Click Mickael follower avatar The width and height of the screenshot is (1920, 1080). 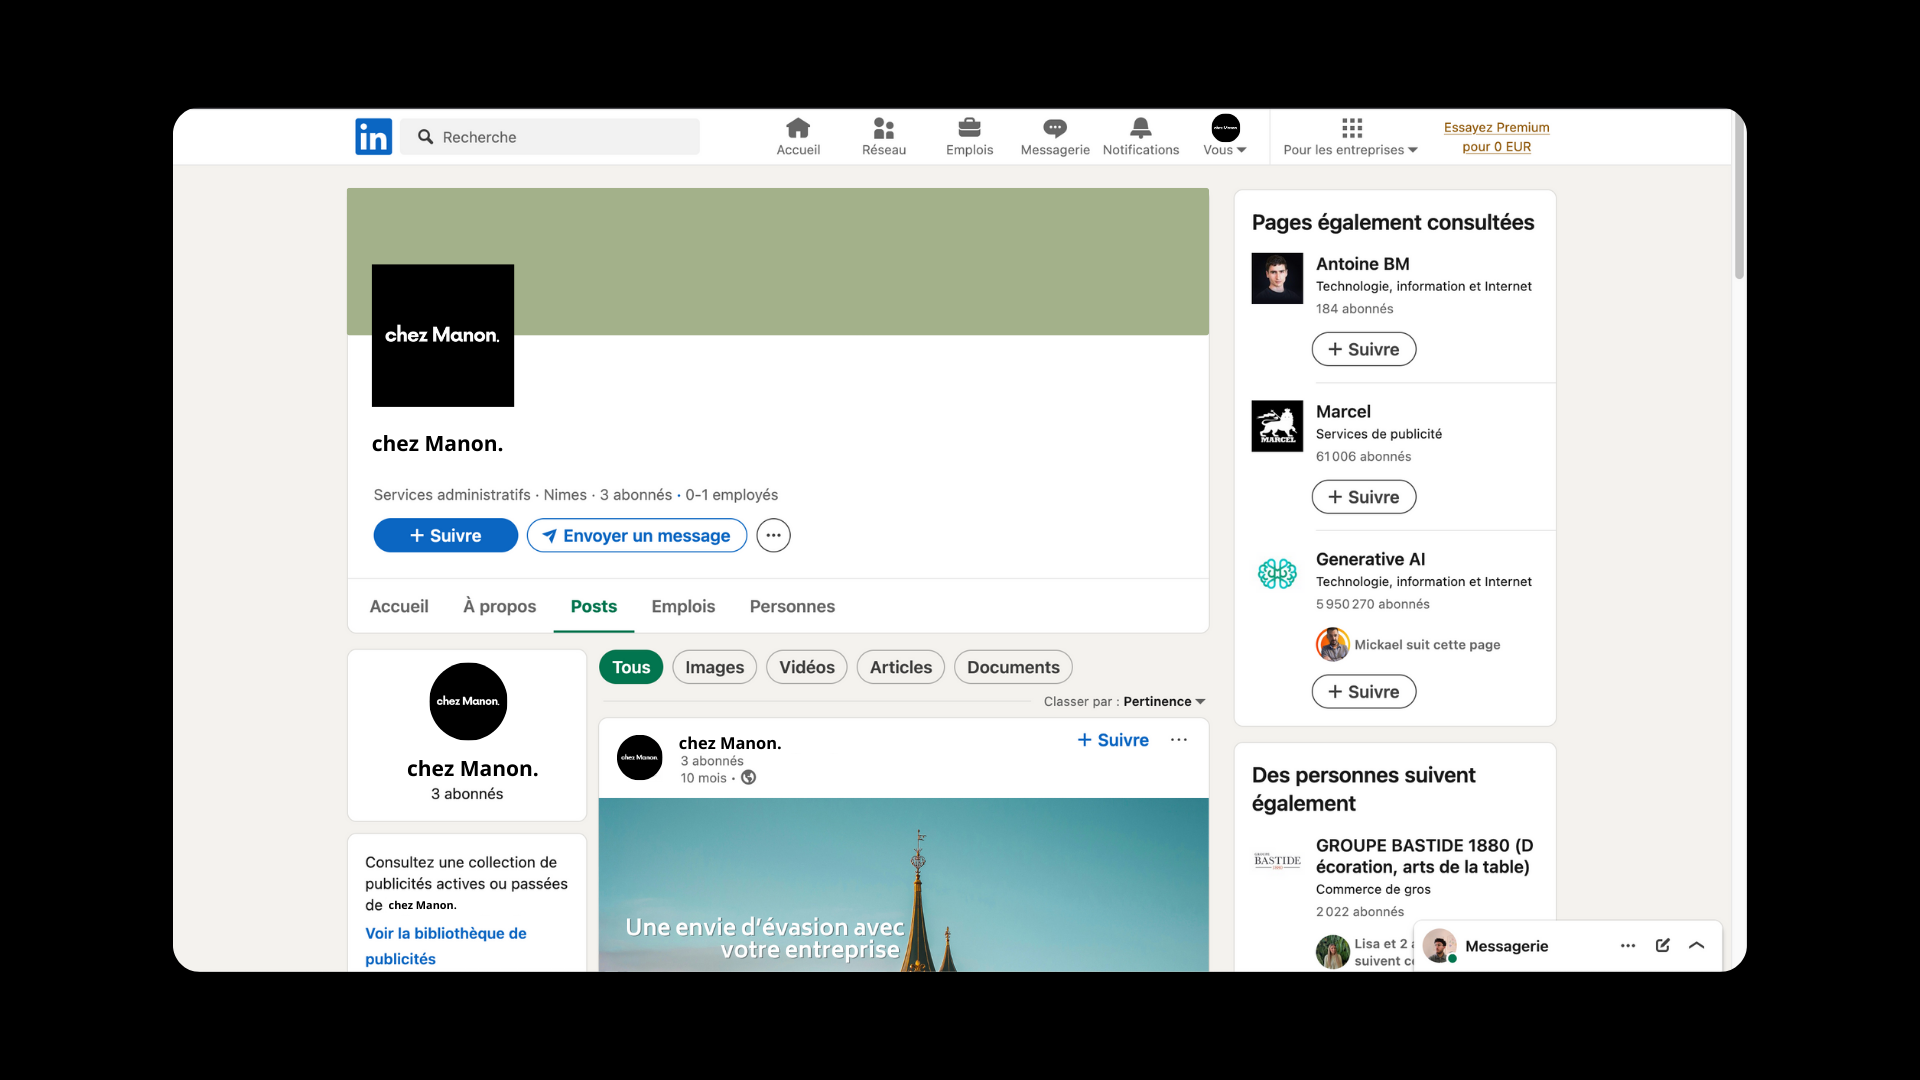(x=1332, y=644)
